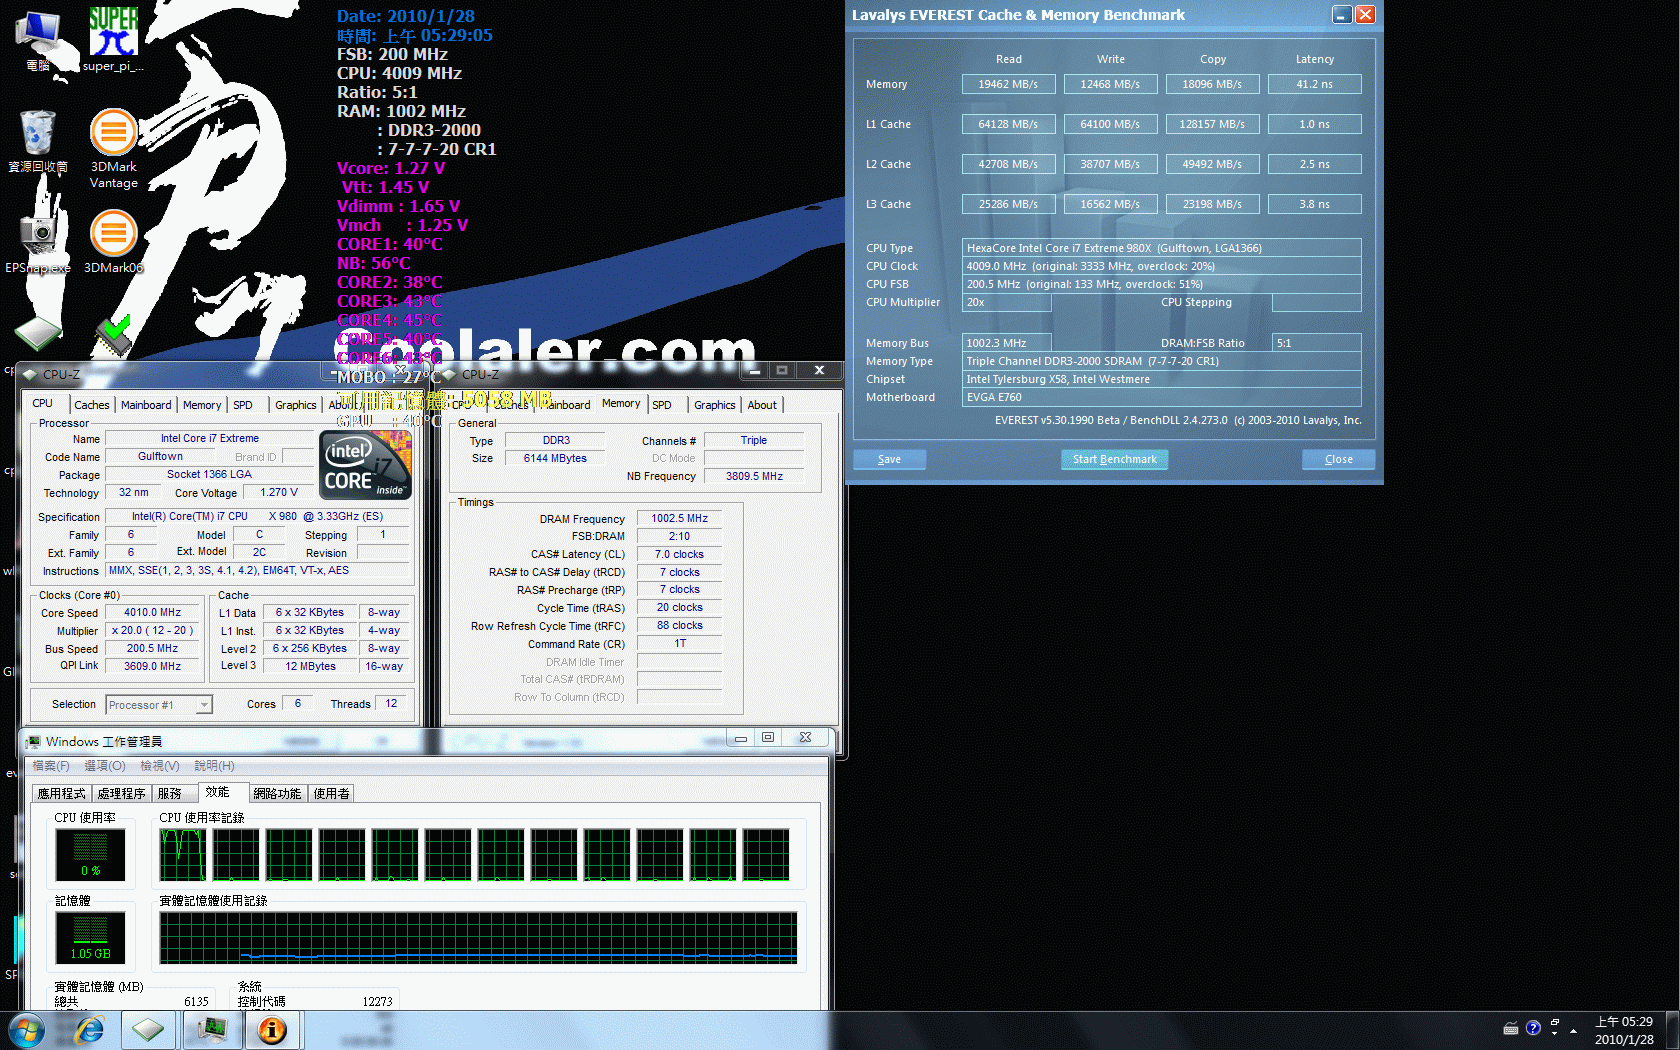Open the Graphics tab in right CPU-Z
This screenshot has height=1050, width=1680.
click(715, 405)
